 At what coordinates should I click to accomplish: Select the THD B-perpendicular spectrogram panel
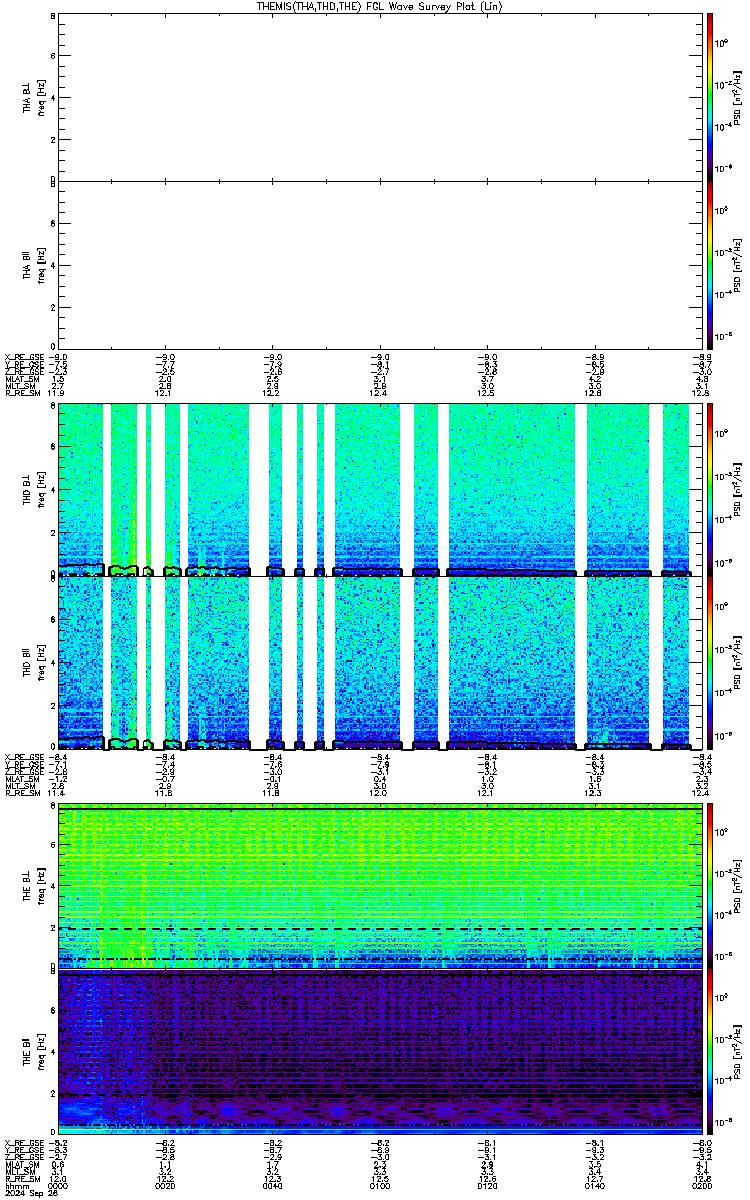379,489
